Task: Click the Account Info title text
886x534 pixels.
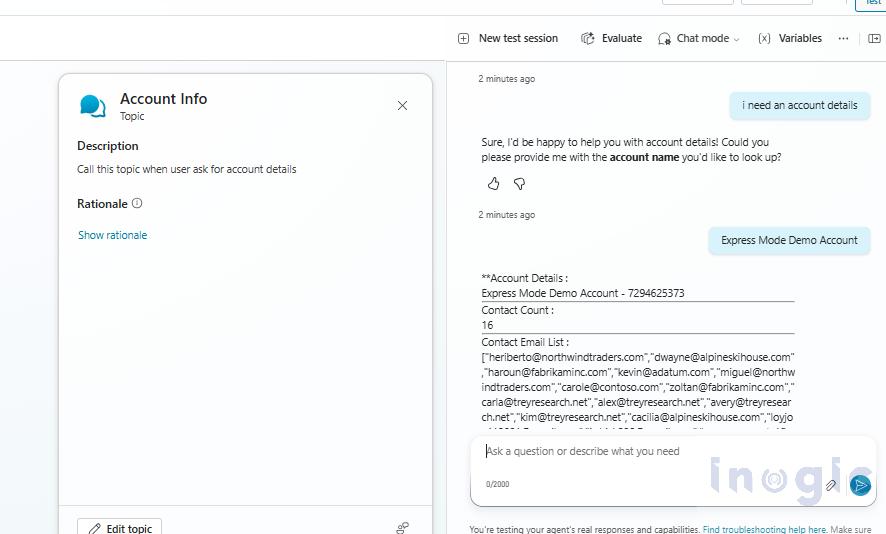Action: click(x=164, y=99)
